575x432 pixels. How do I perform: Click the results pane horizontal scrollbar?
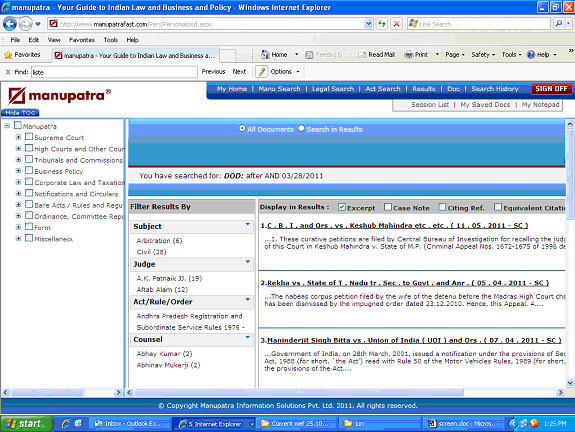click(299, 392)
